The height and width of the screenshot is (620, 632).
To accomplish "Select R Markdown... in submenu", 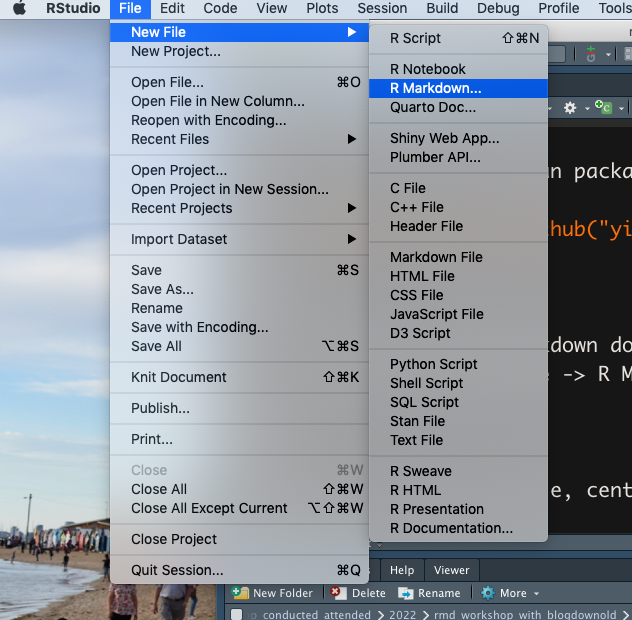I will 458,88.
